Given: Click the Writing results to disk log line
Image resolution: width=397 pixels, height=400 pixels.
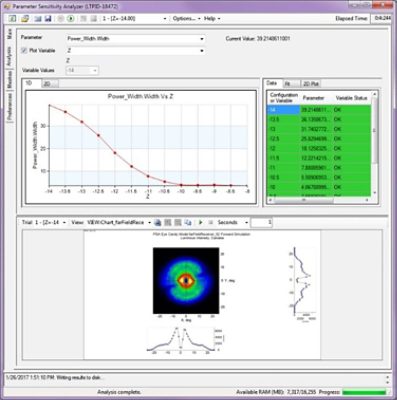Looking at the screenshot, I should [56, 377].
